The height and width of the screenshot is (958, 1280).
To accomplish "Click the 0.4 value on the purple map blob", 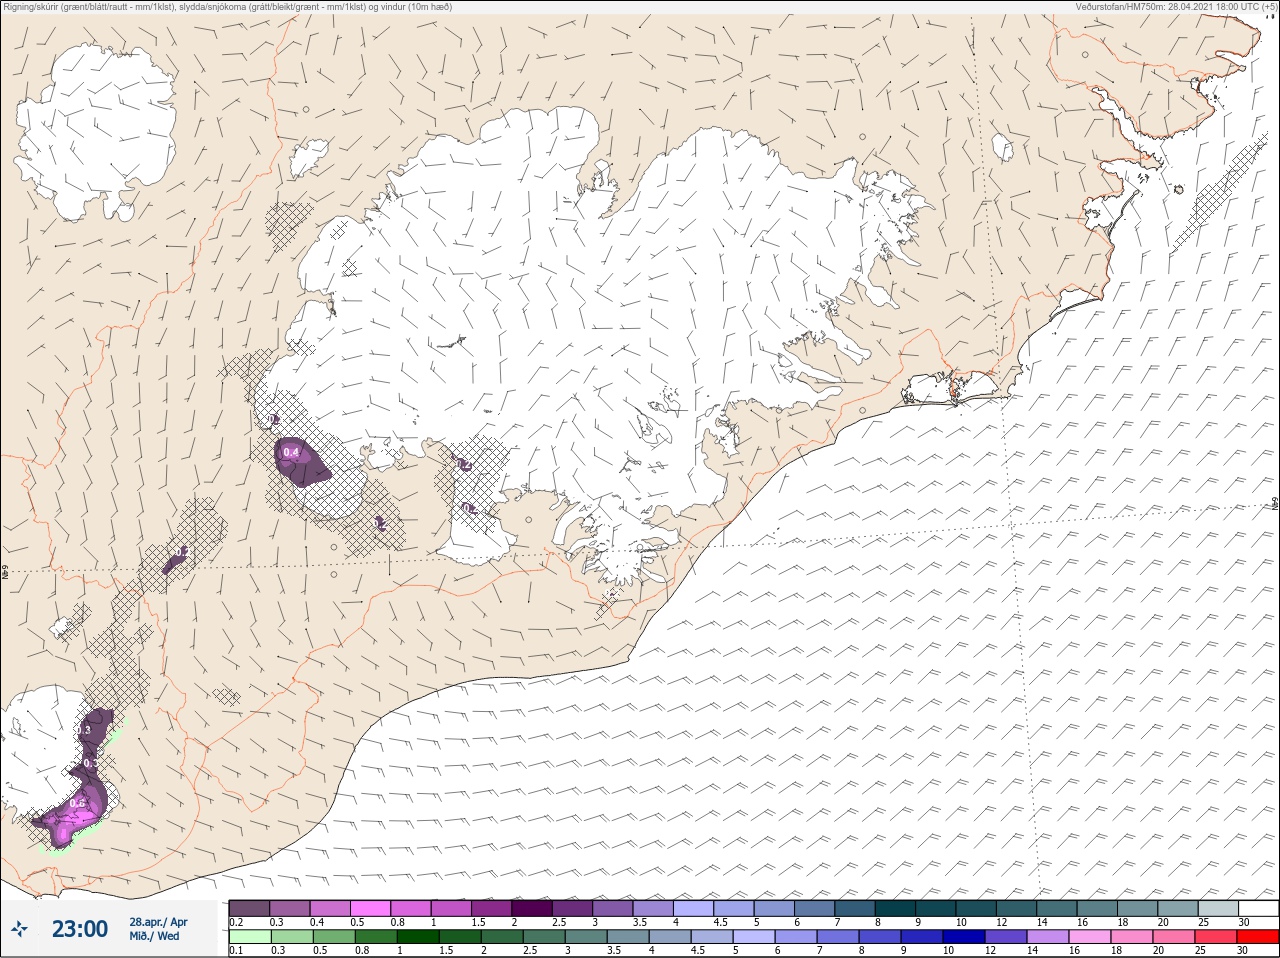I will (291, 453).
